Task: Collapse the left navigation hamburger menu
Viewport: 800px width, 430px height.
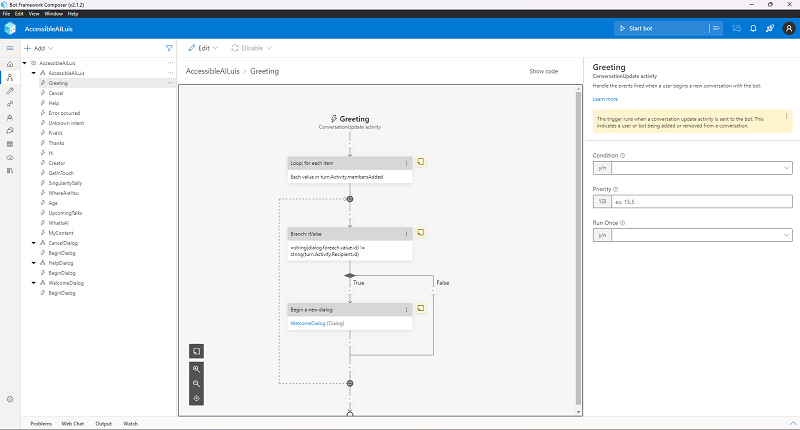Action: (x=10, y=48)
